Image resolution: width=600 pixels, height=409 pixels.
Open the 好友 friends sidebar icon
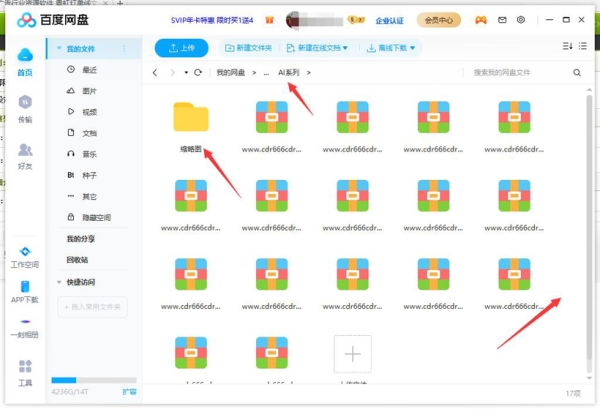(x=25, y=156)
